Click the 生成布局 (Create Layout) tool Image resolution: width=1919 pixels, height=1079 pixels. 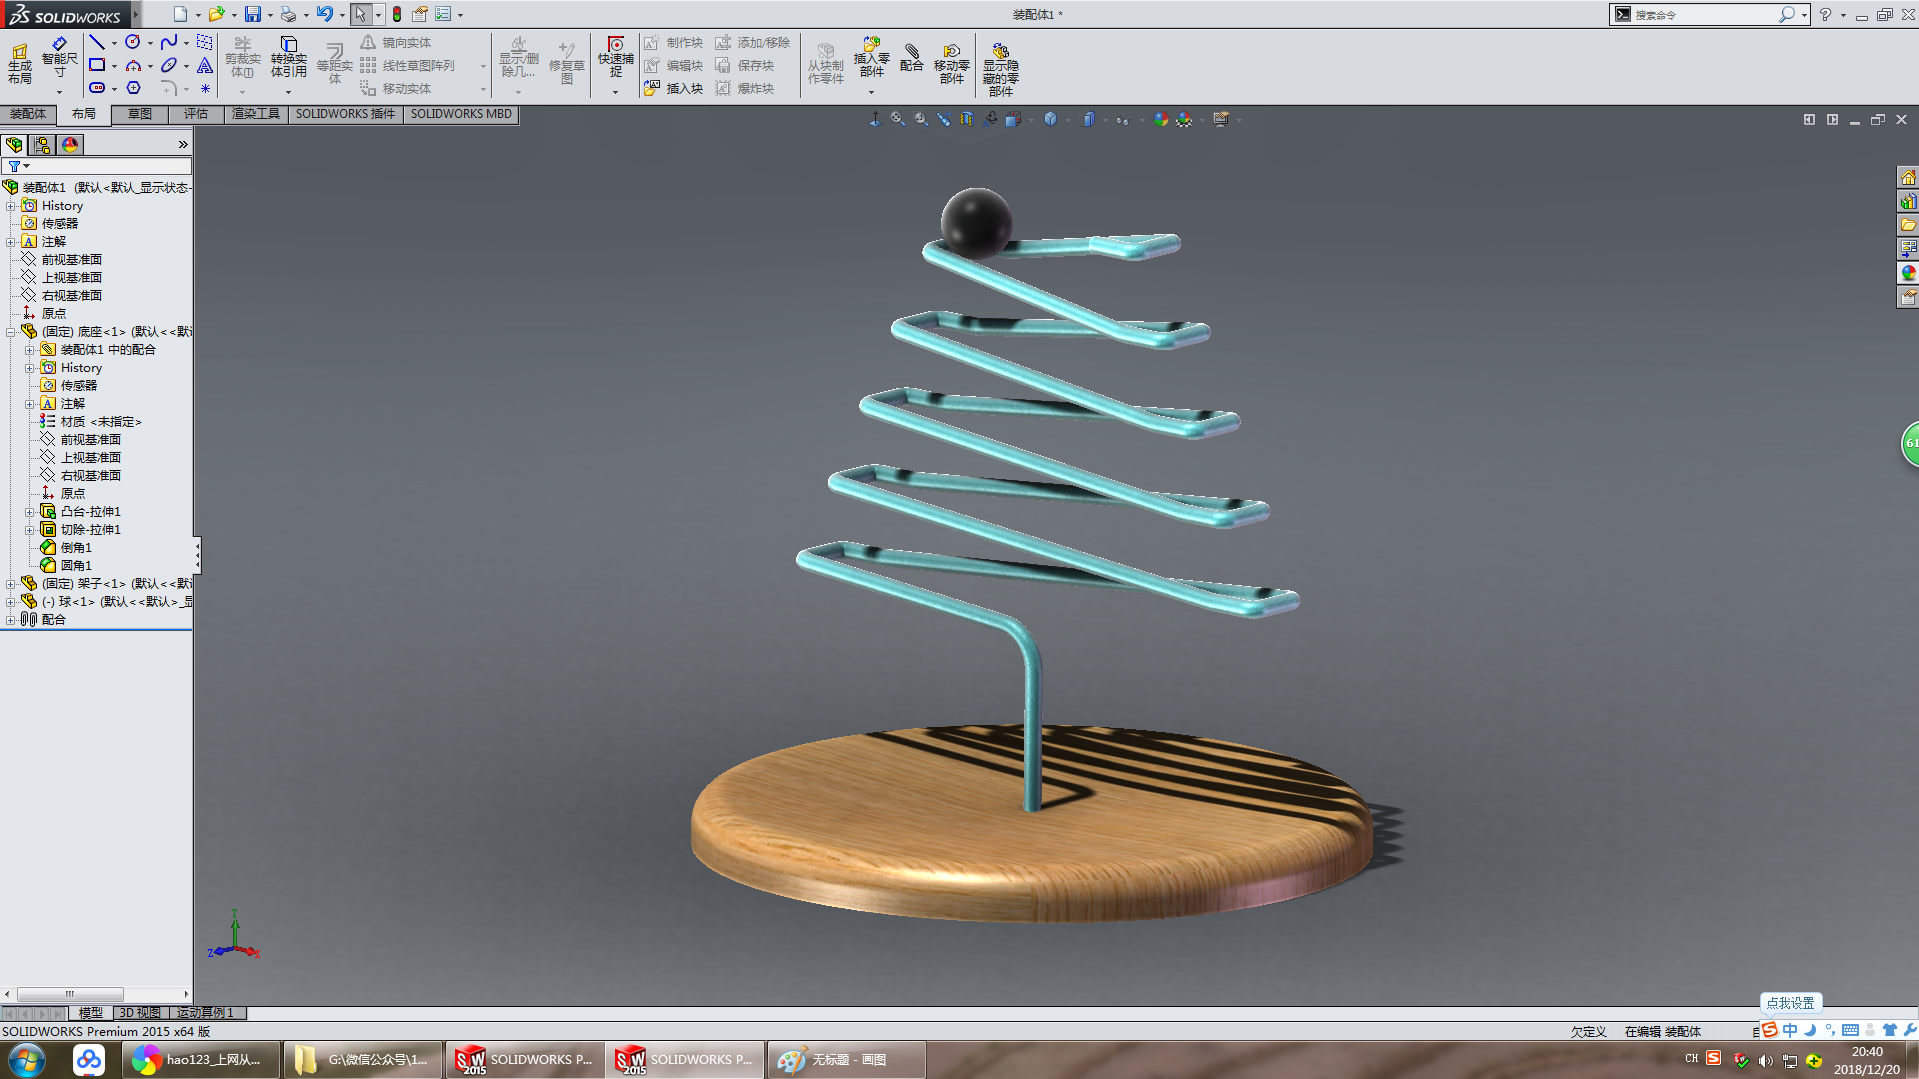(x=20, y=64)
